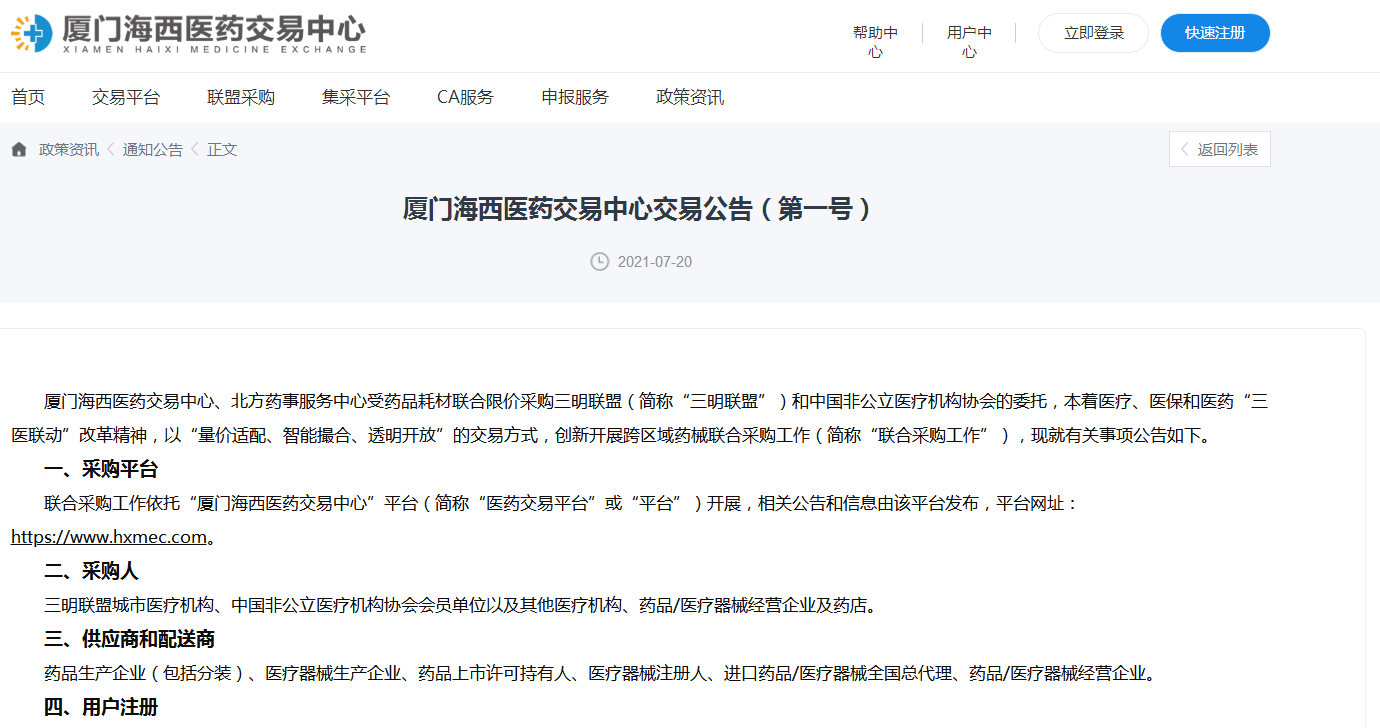Click heading 二、采购人
The height and width of the screenshot is (728, 1380).
pyautogui.click(x=91, y=571)
